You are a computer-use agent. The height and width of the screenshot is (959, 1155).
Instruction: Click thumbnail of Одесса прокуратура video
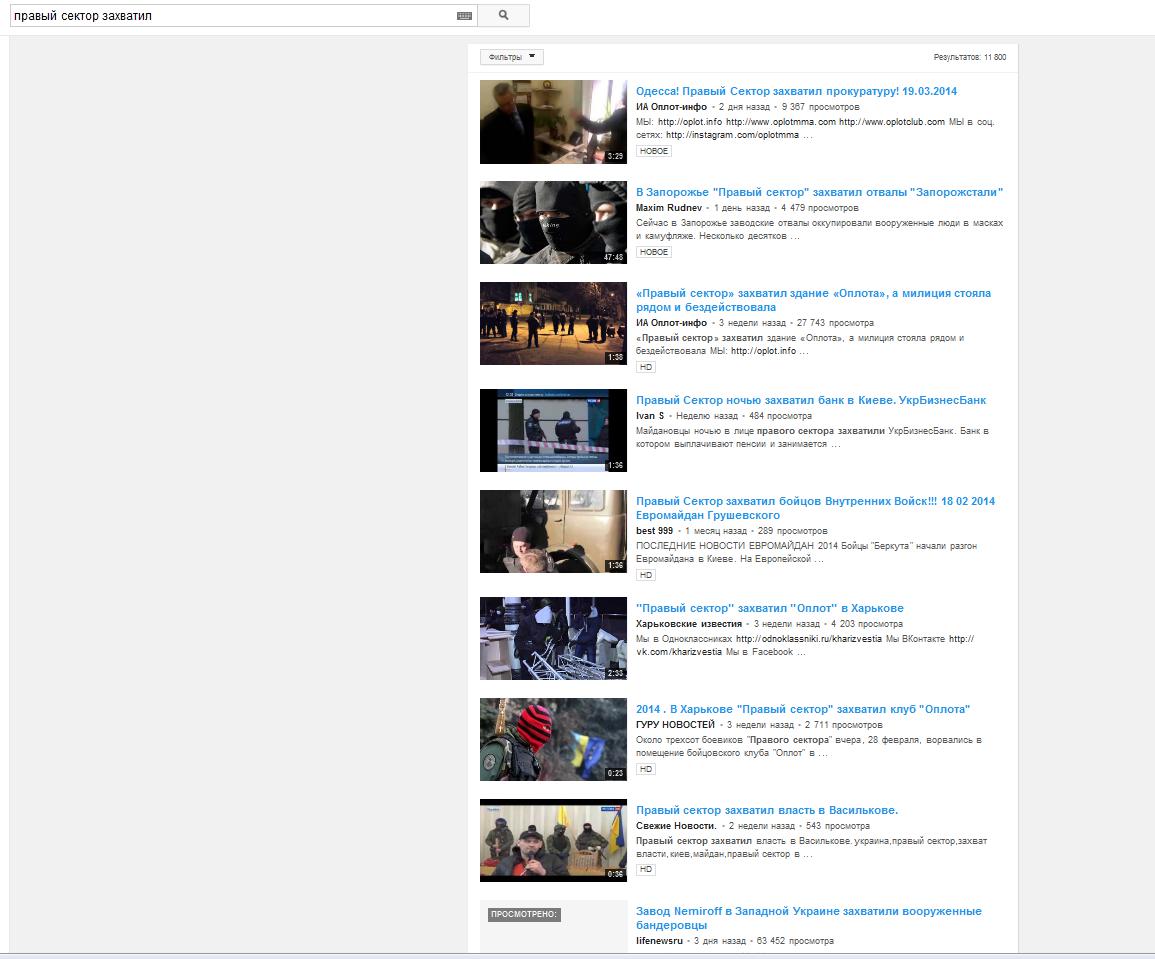(553, 122)
